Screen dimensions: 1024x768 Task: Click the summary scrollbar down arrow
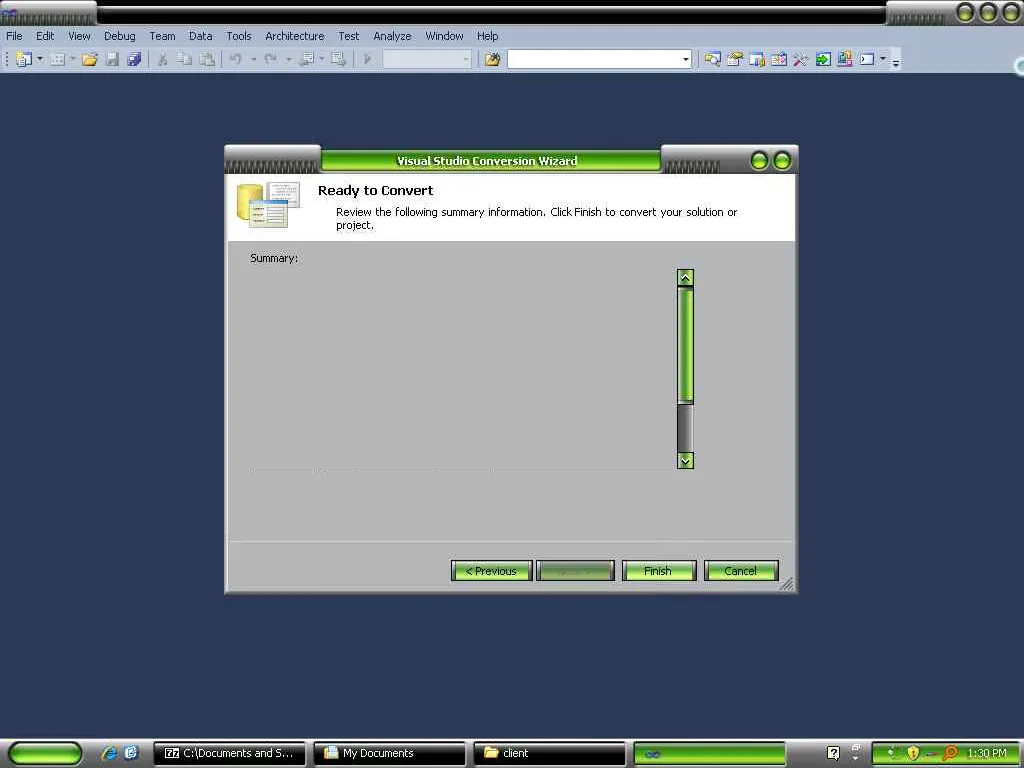(x=685, y=460)
